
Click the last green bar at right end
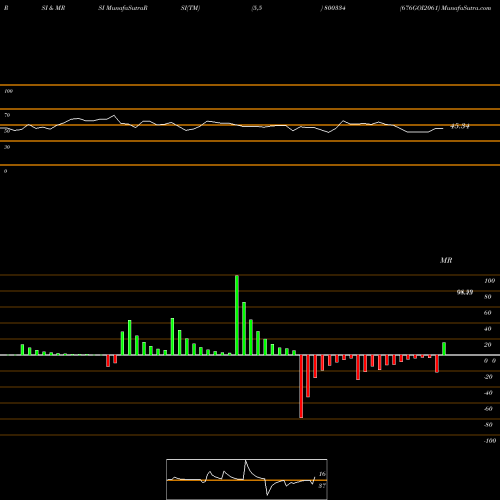tap(444, 349)
